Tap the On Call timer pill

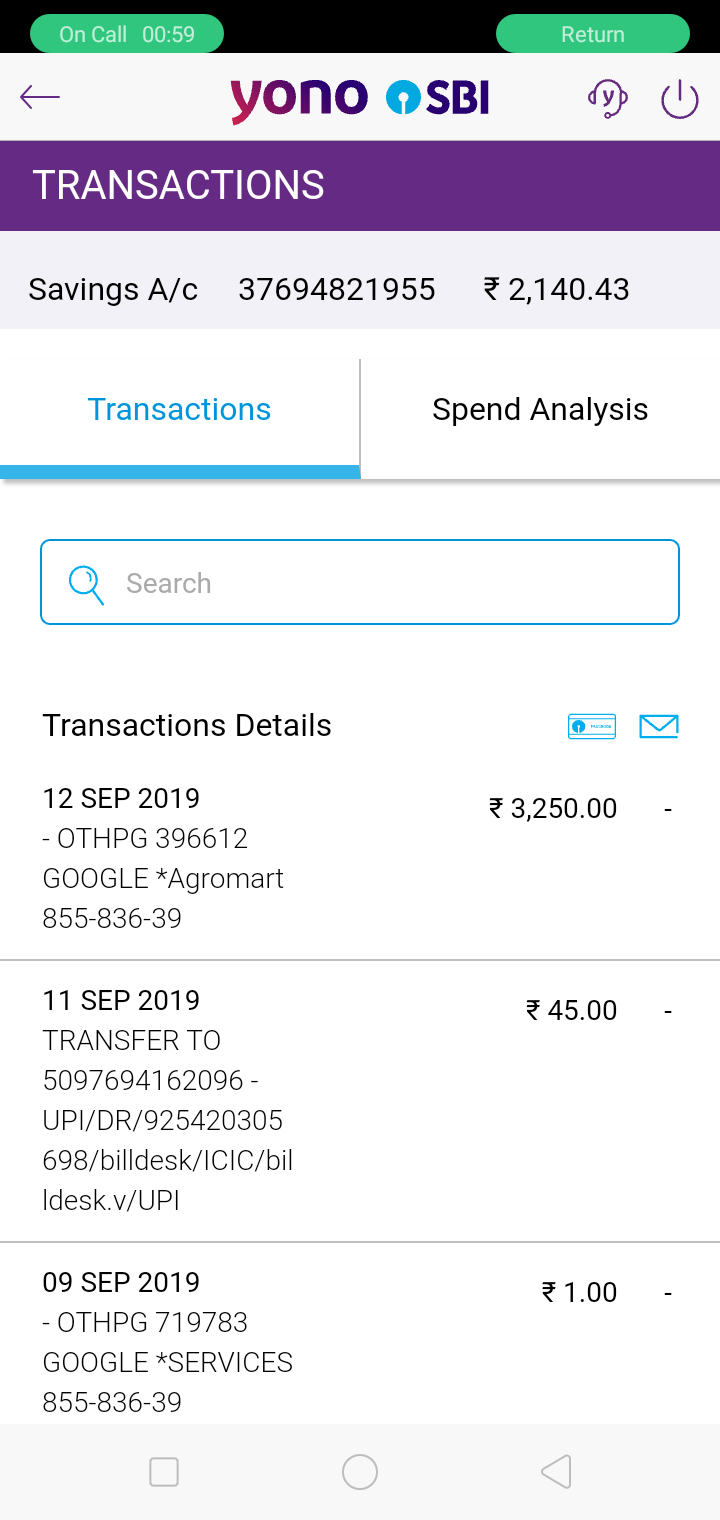(127, 34)
